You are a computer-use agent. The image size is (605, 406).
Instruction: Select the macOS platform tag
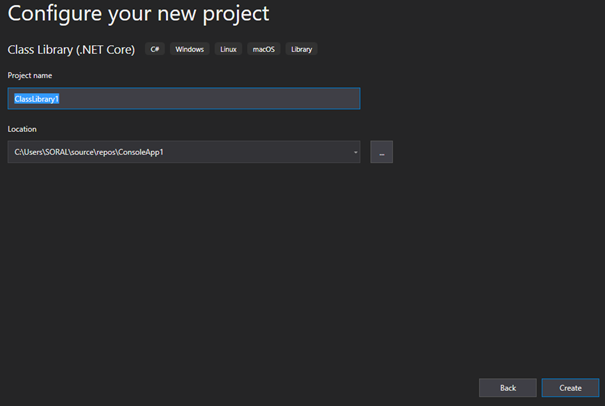coord(264,49)
